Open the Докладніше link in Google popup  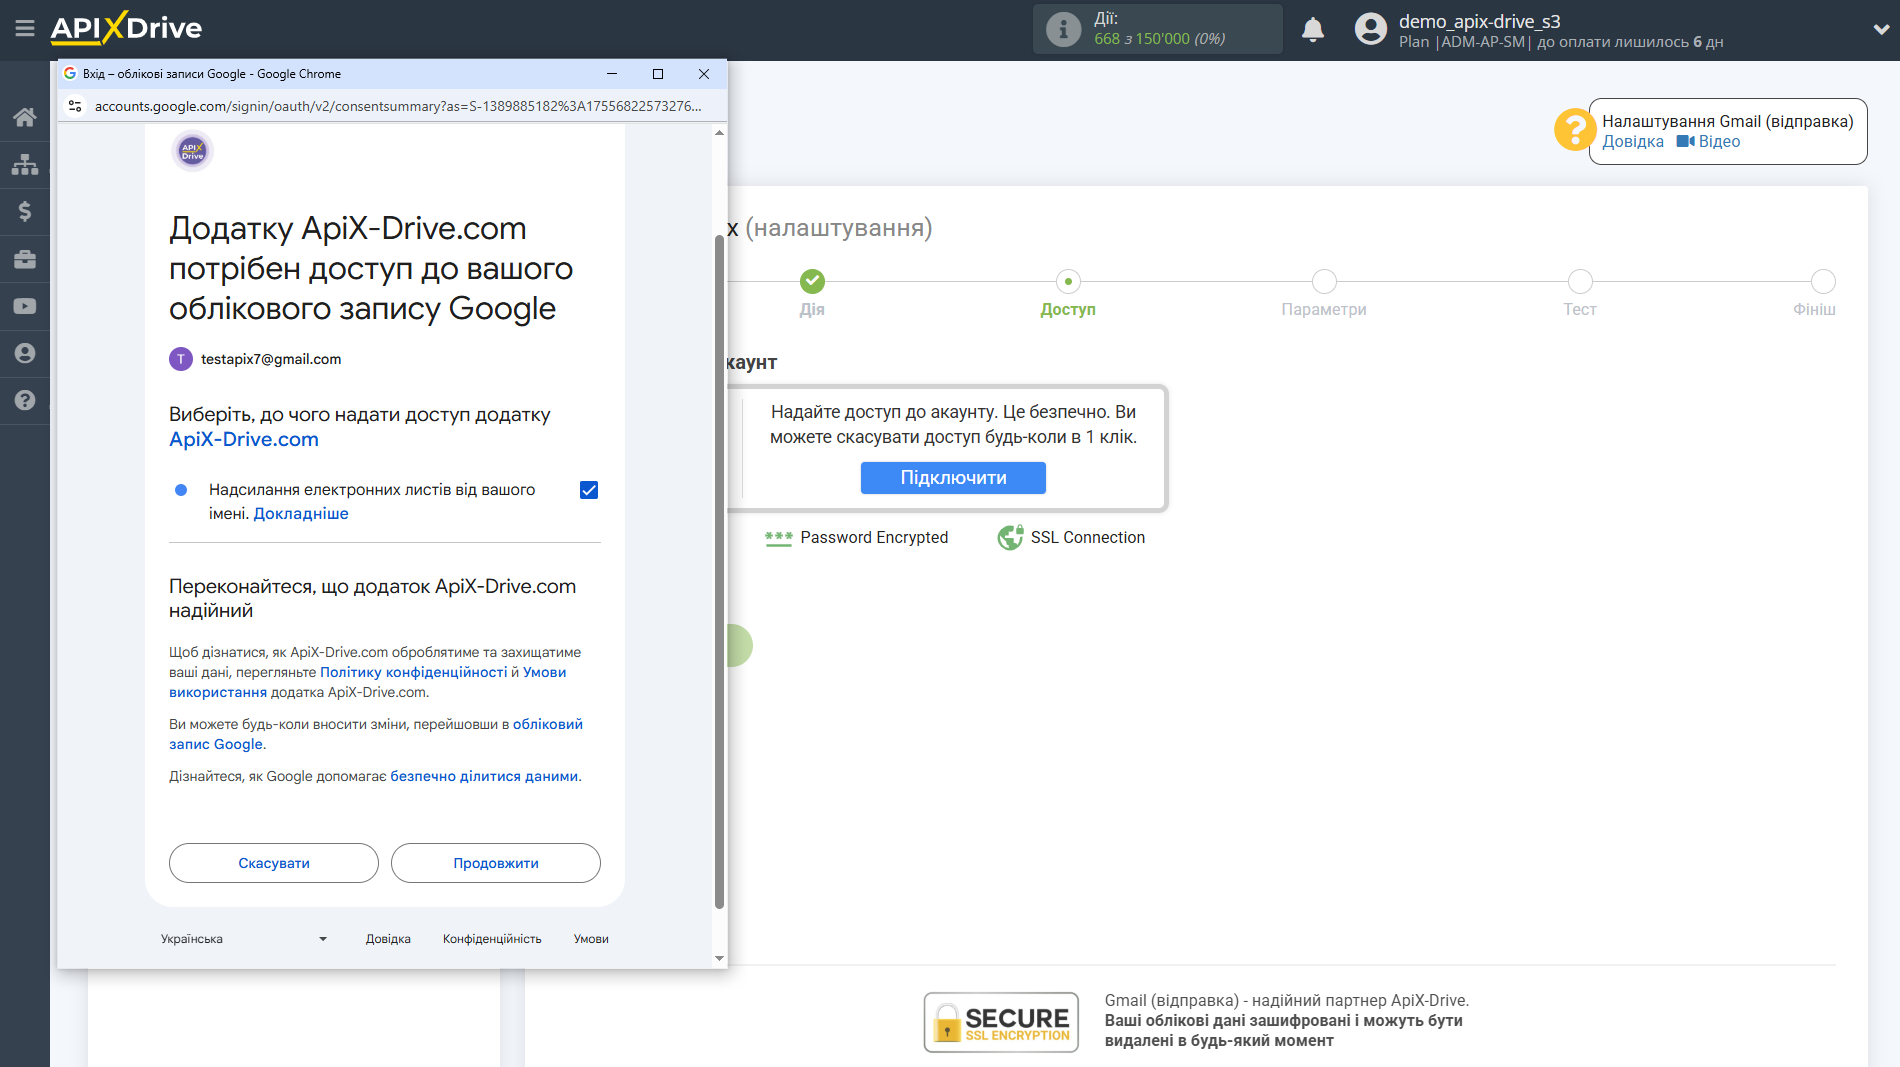(x=301, y=514)
